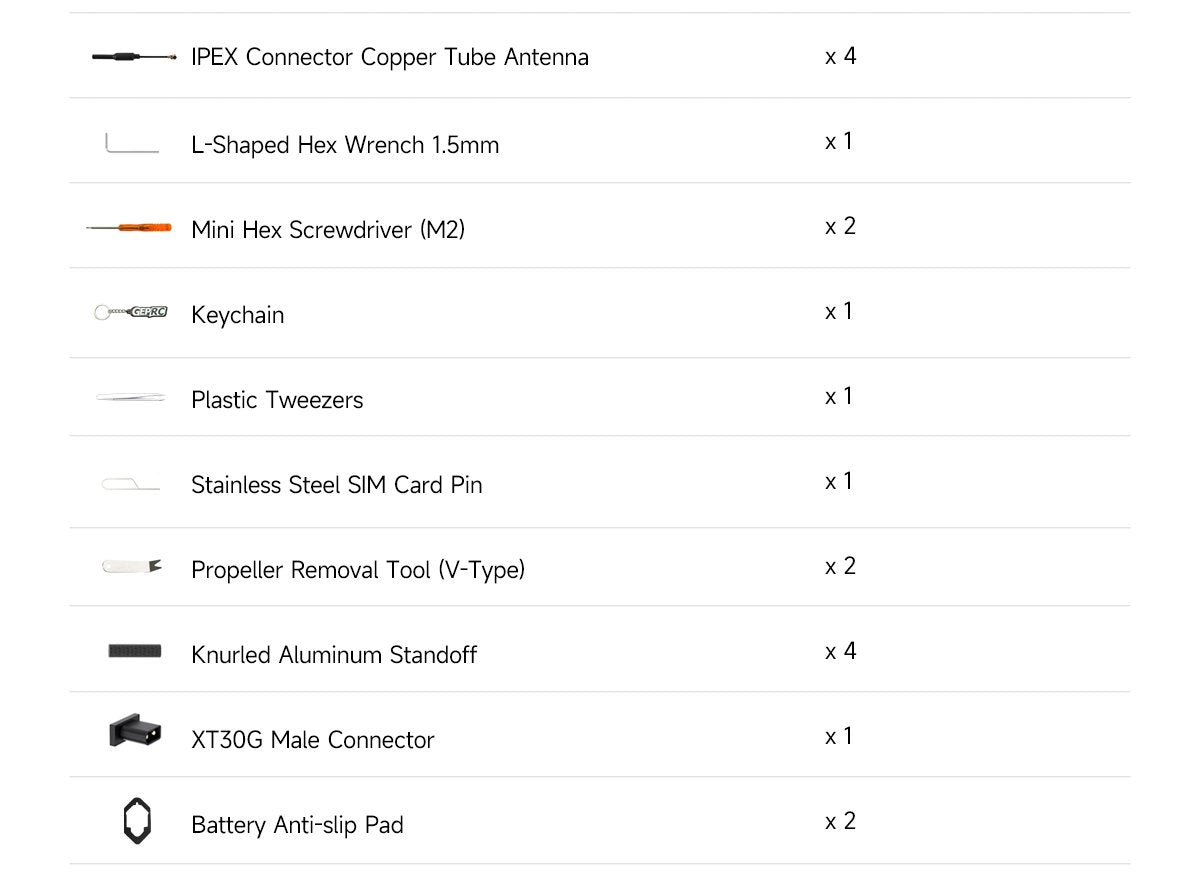Image resolution: width=1200 pixels, height=890 pixels.
Task: Click the plastic tweezers icon
Action: tap(131, 398)
